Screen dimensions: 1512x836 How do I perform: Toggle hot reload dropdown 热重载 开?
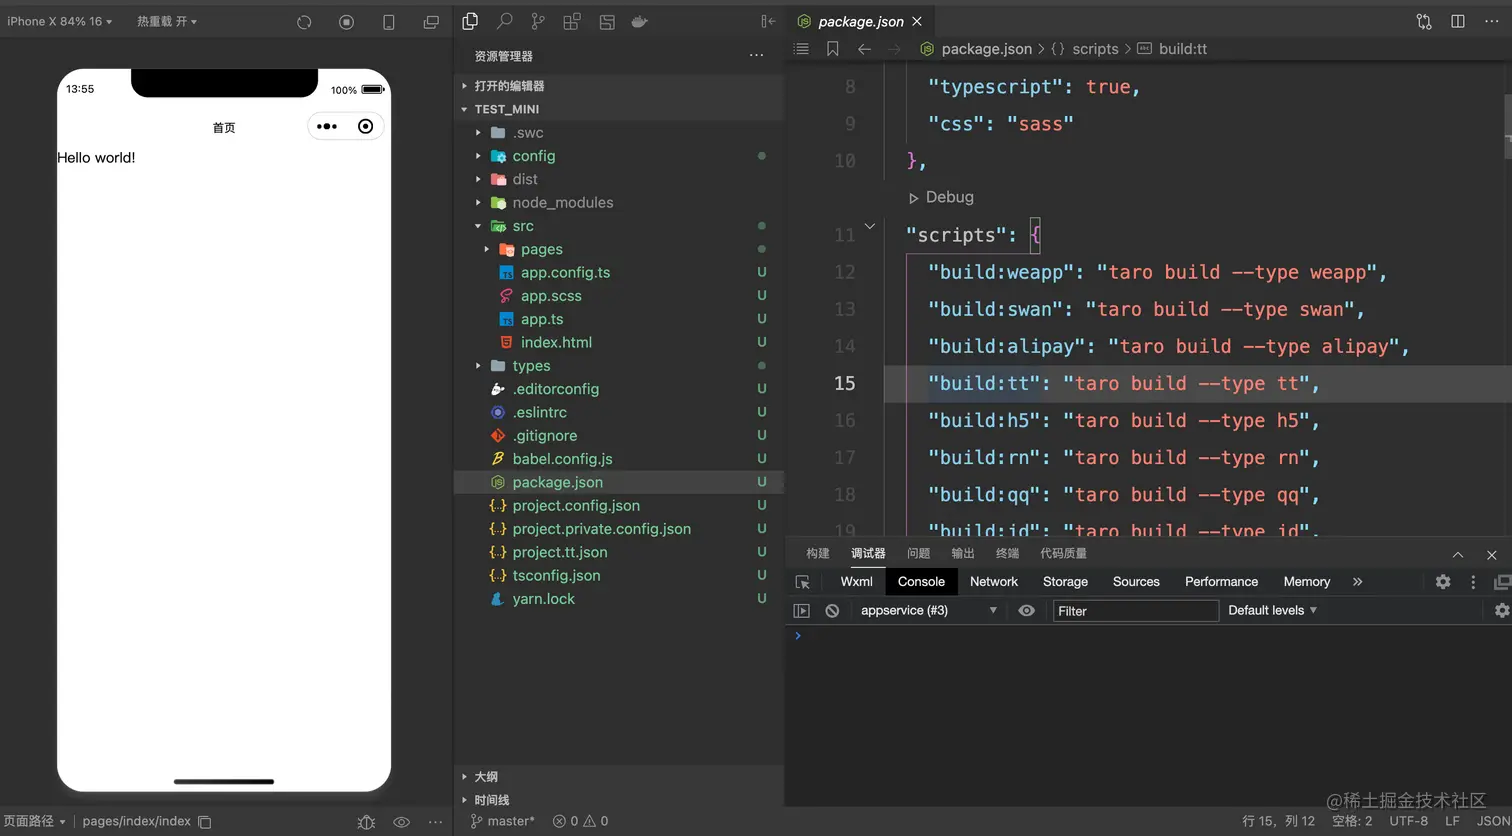coord(167,21)
